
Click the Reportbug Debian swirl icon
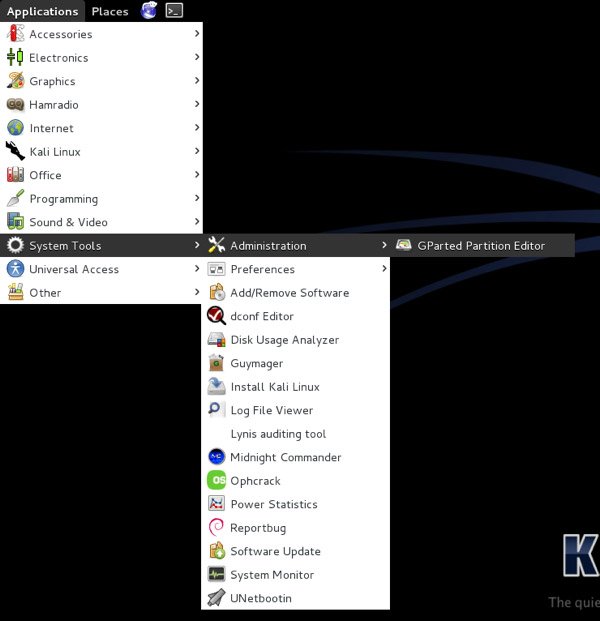tap(216, 528)
